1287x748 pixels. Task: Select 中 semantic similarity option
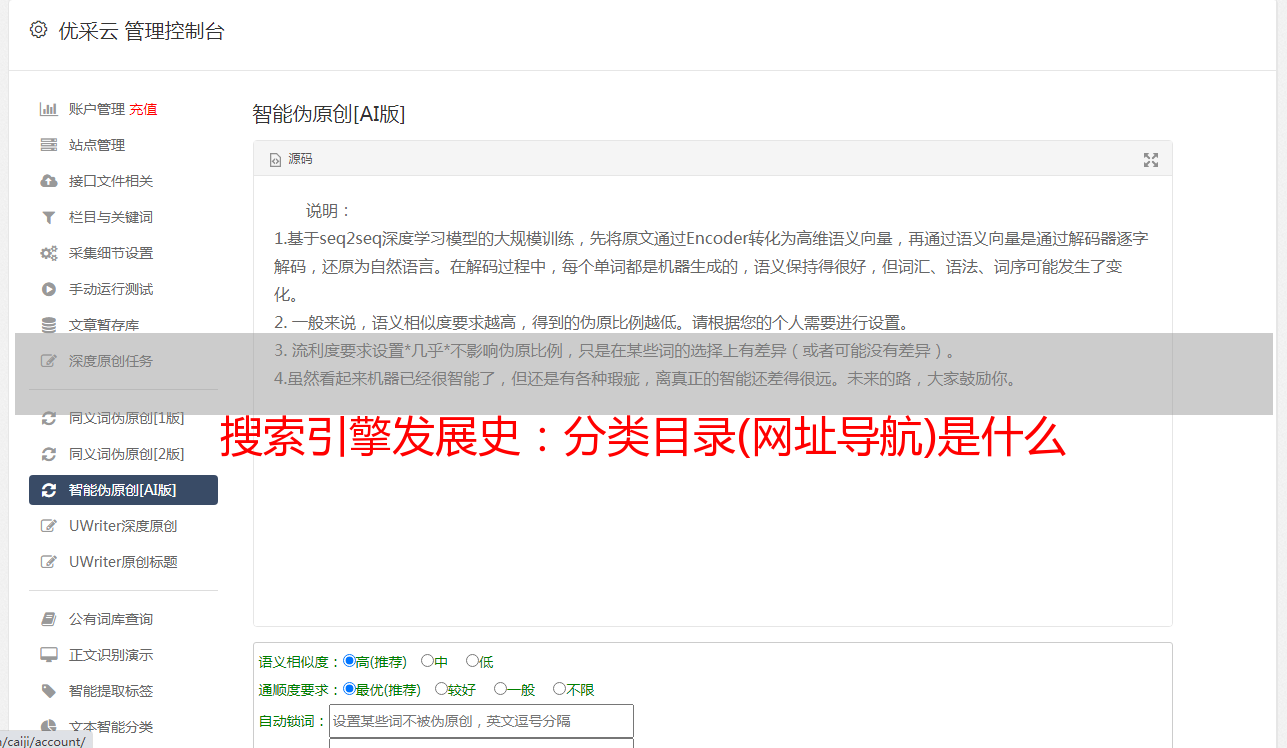tap(427, 661)
